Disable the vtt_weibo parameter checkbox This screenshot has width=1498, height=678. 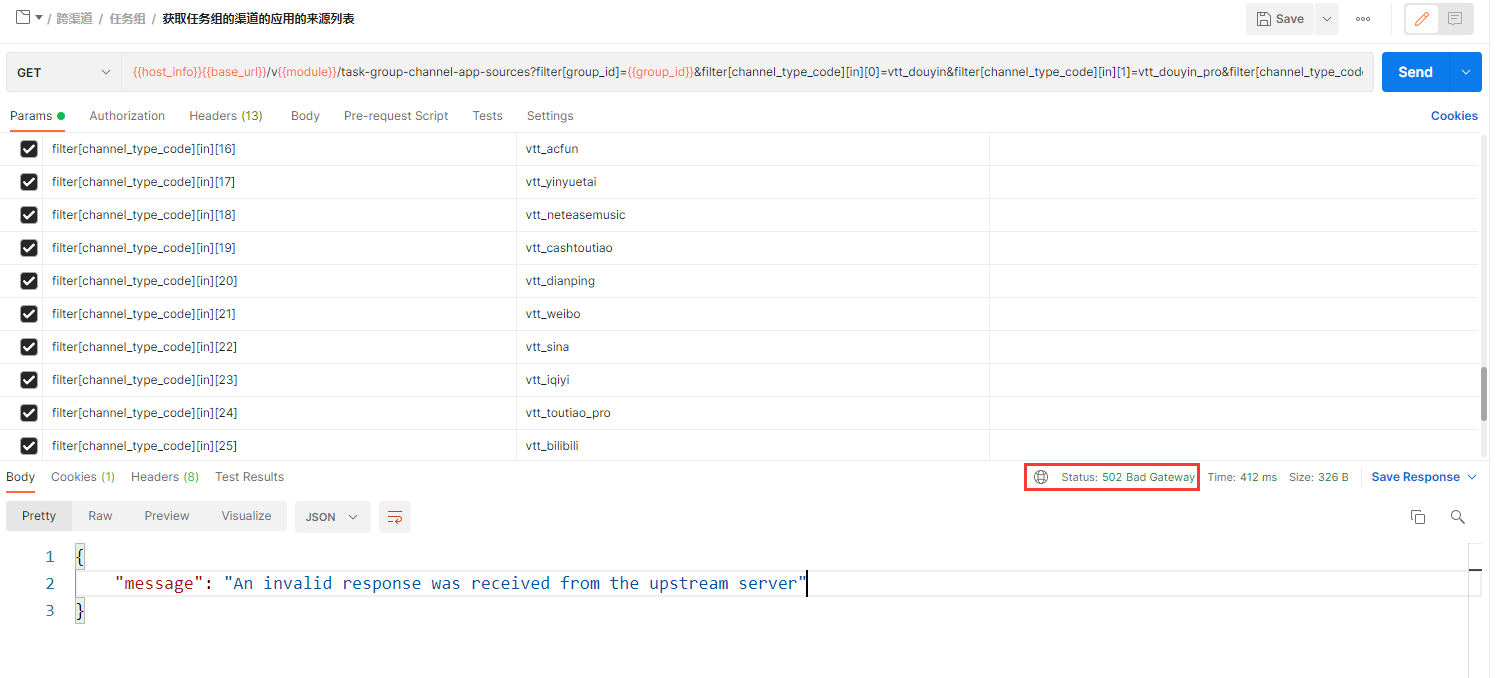tap(29, 314)
